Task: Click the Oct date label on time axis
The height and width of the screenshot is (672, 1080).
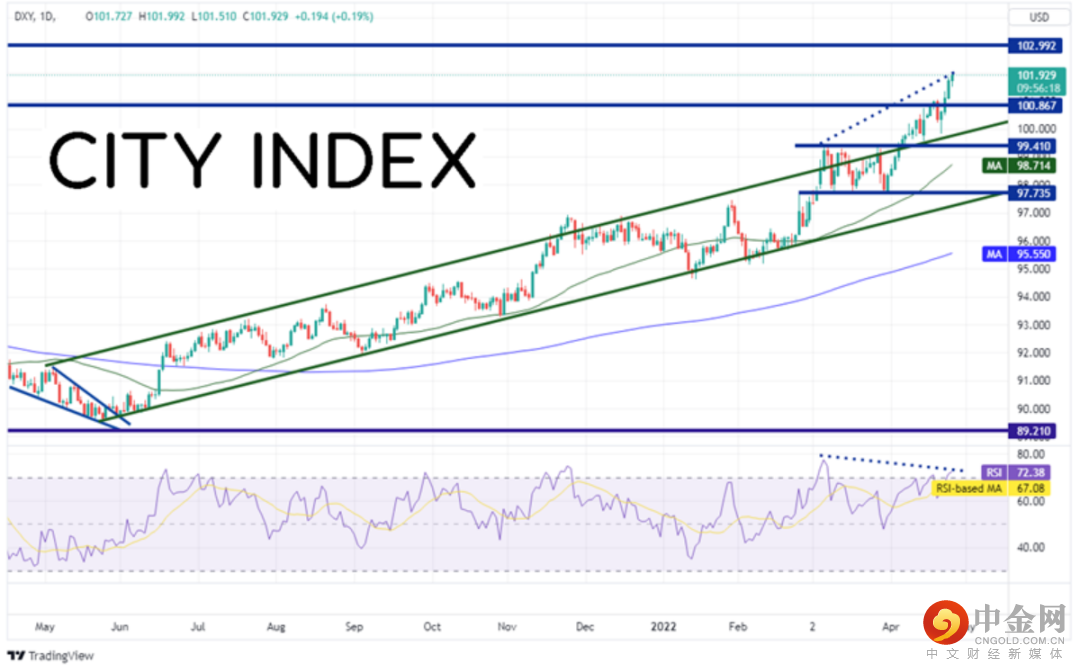Action: tap(432, 627)
